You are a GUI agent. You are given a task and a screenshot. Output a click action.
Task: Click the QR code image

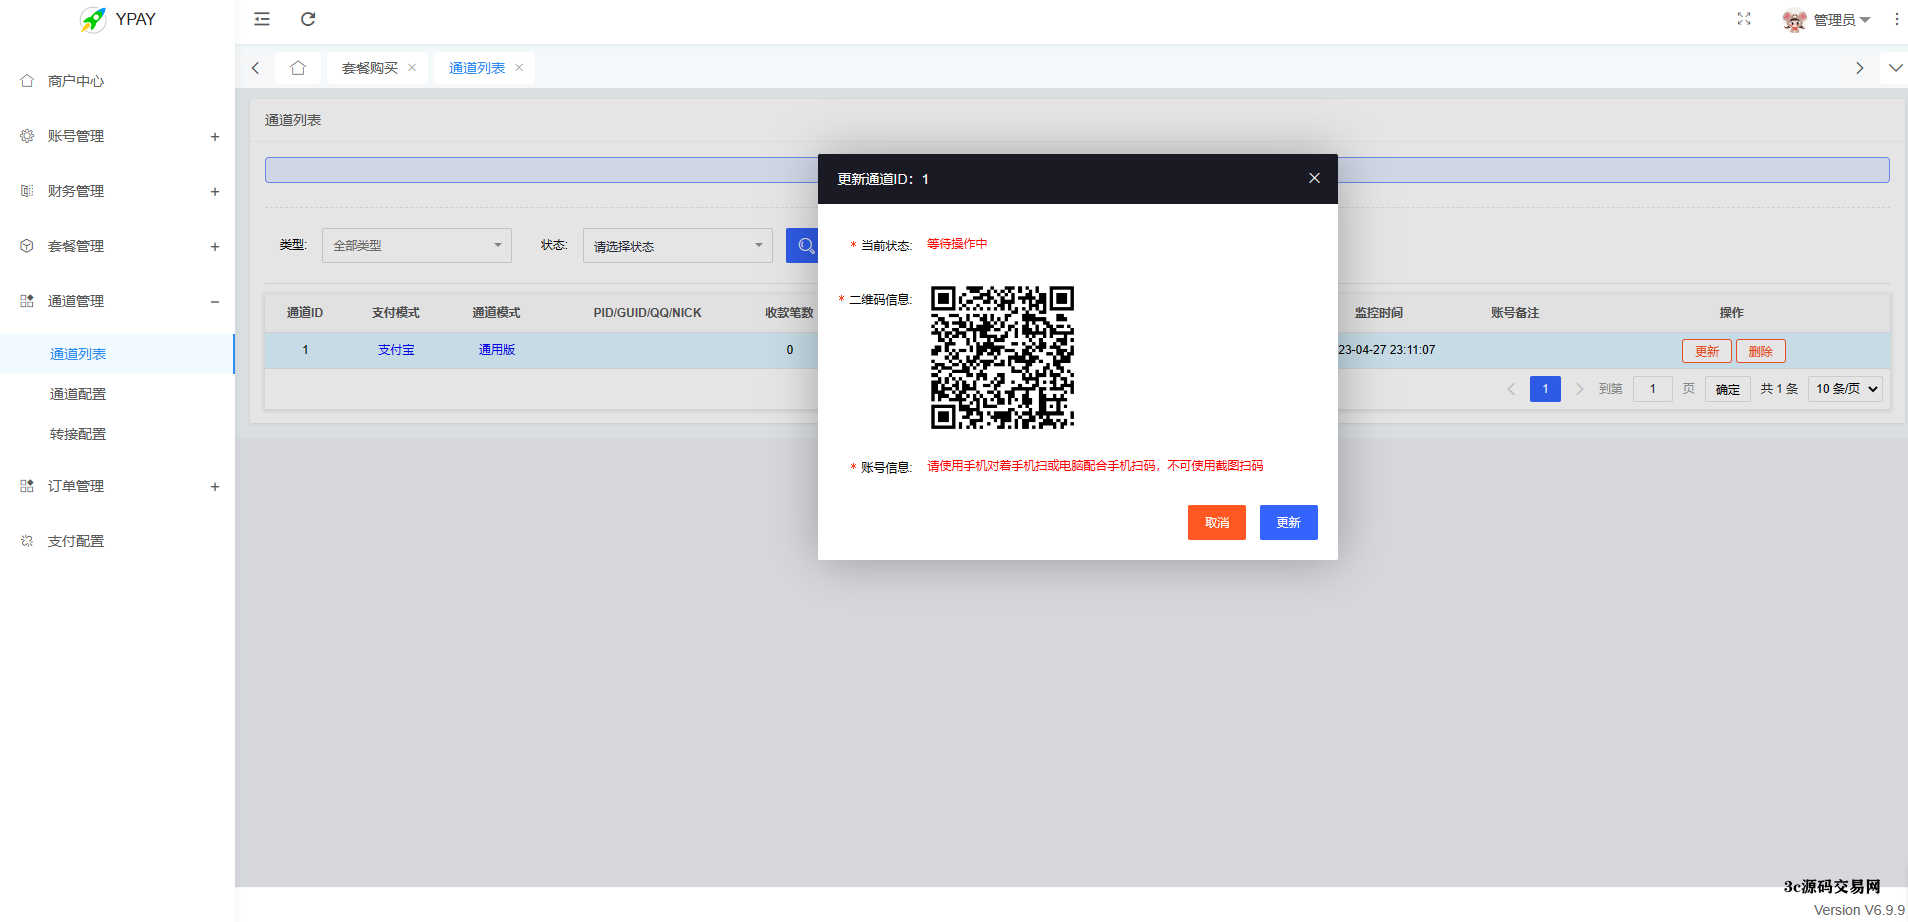coord(1002,358)
